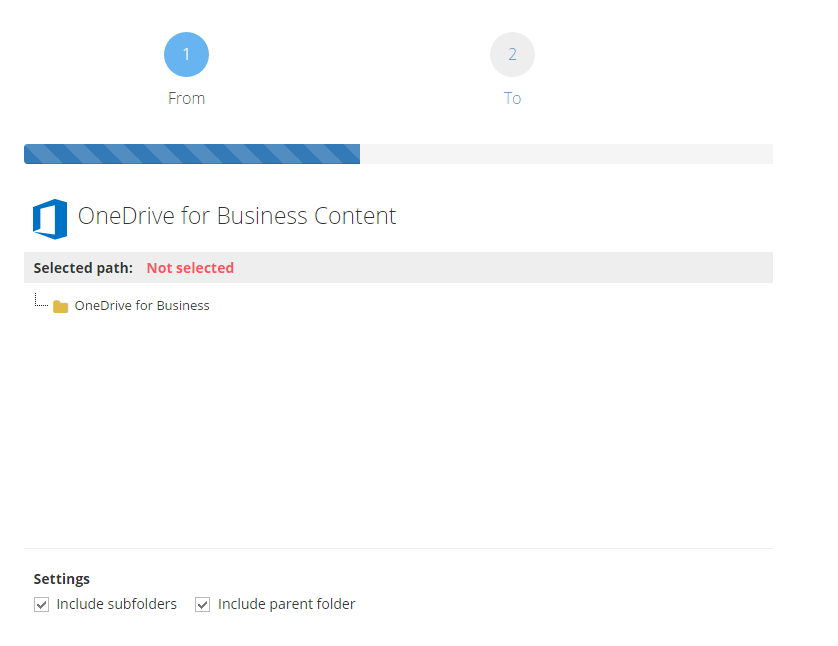Click the OneDrive for Business Content heading
838x646 pixels.
pyautogui.click(x=237, y=216)
